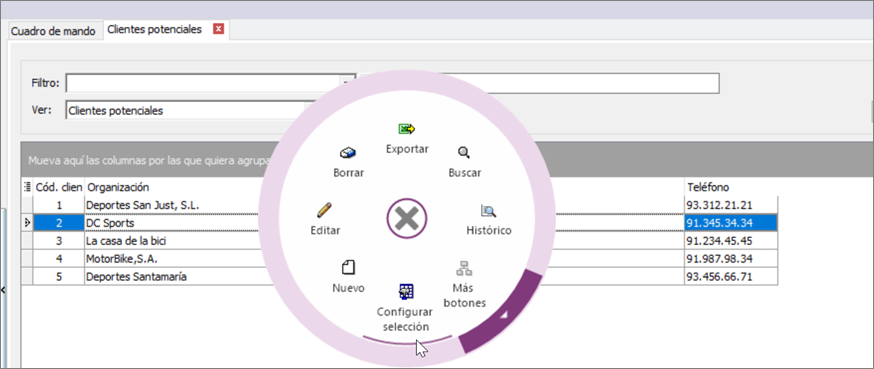Click the Borrar eraser icon

348,153
